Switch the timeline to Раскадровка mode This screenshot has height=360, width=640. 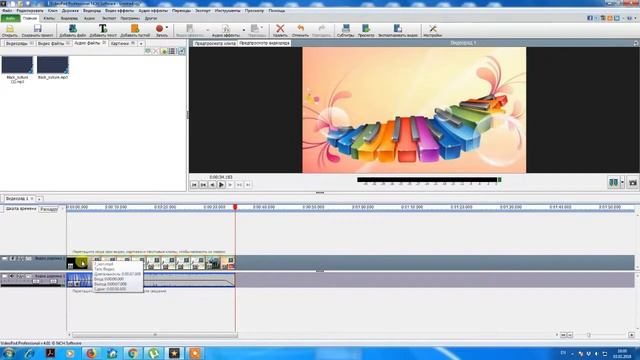(x=49, y=209)
